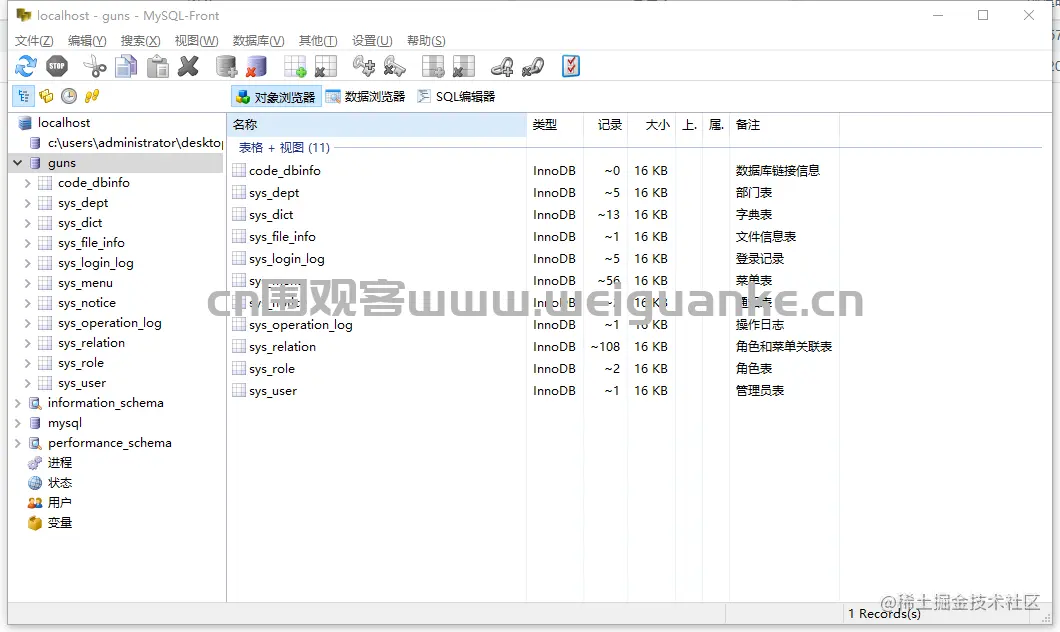This screenshot has height=632, width=1060.
Task: Click the yellow folders explorer icon
Action: click(46, 96)
